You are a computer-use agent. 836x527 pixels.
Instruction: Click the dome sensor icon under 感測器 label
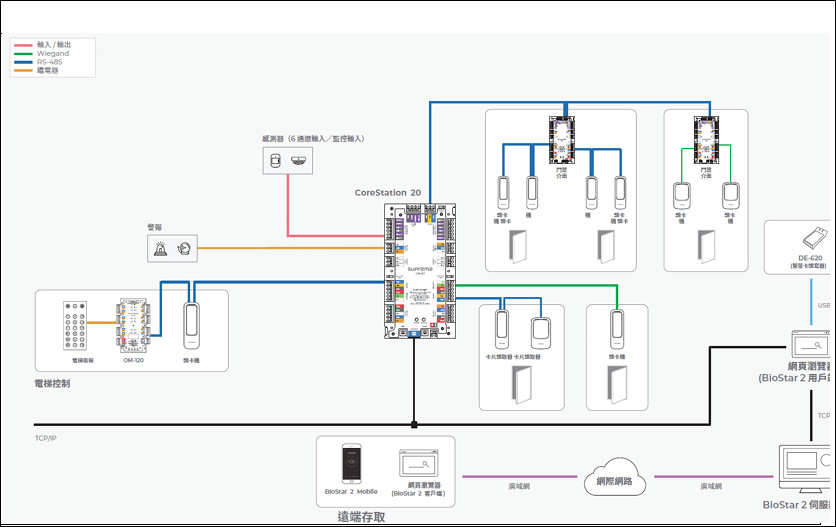tap(298, 160)
